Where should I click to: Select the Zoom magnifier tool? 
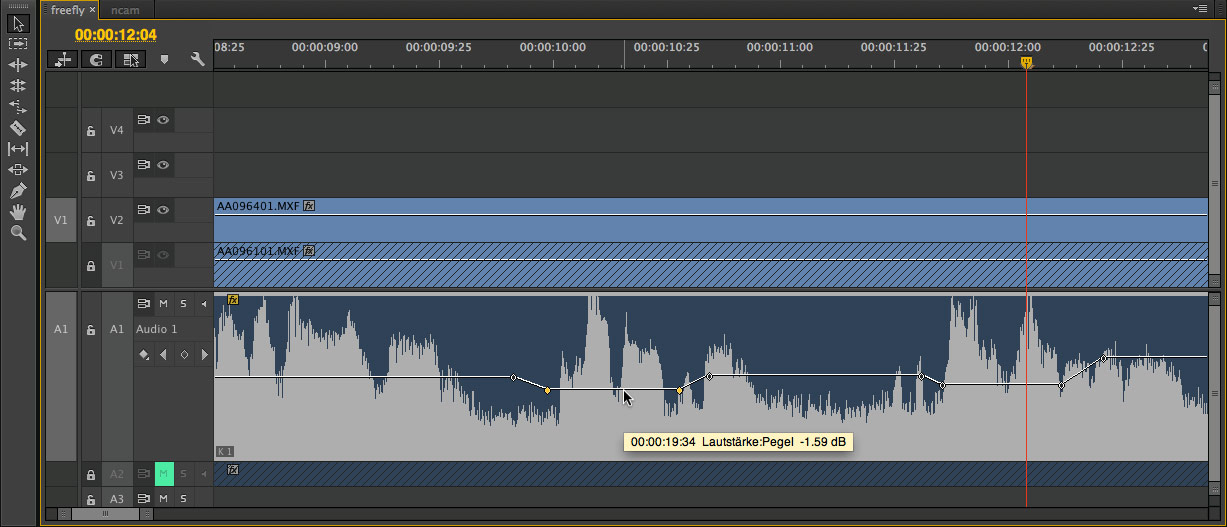pyautogui.click(x=17, y=233)
